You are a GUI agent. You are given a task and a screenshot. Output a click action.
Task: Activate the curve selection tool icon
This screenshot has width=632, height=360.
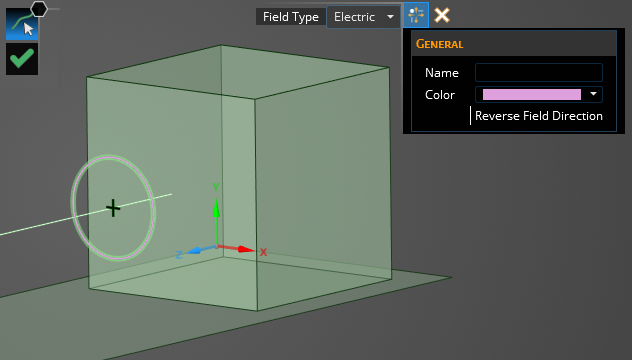pos(22,25)
